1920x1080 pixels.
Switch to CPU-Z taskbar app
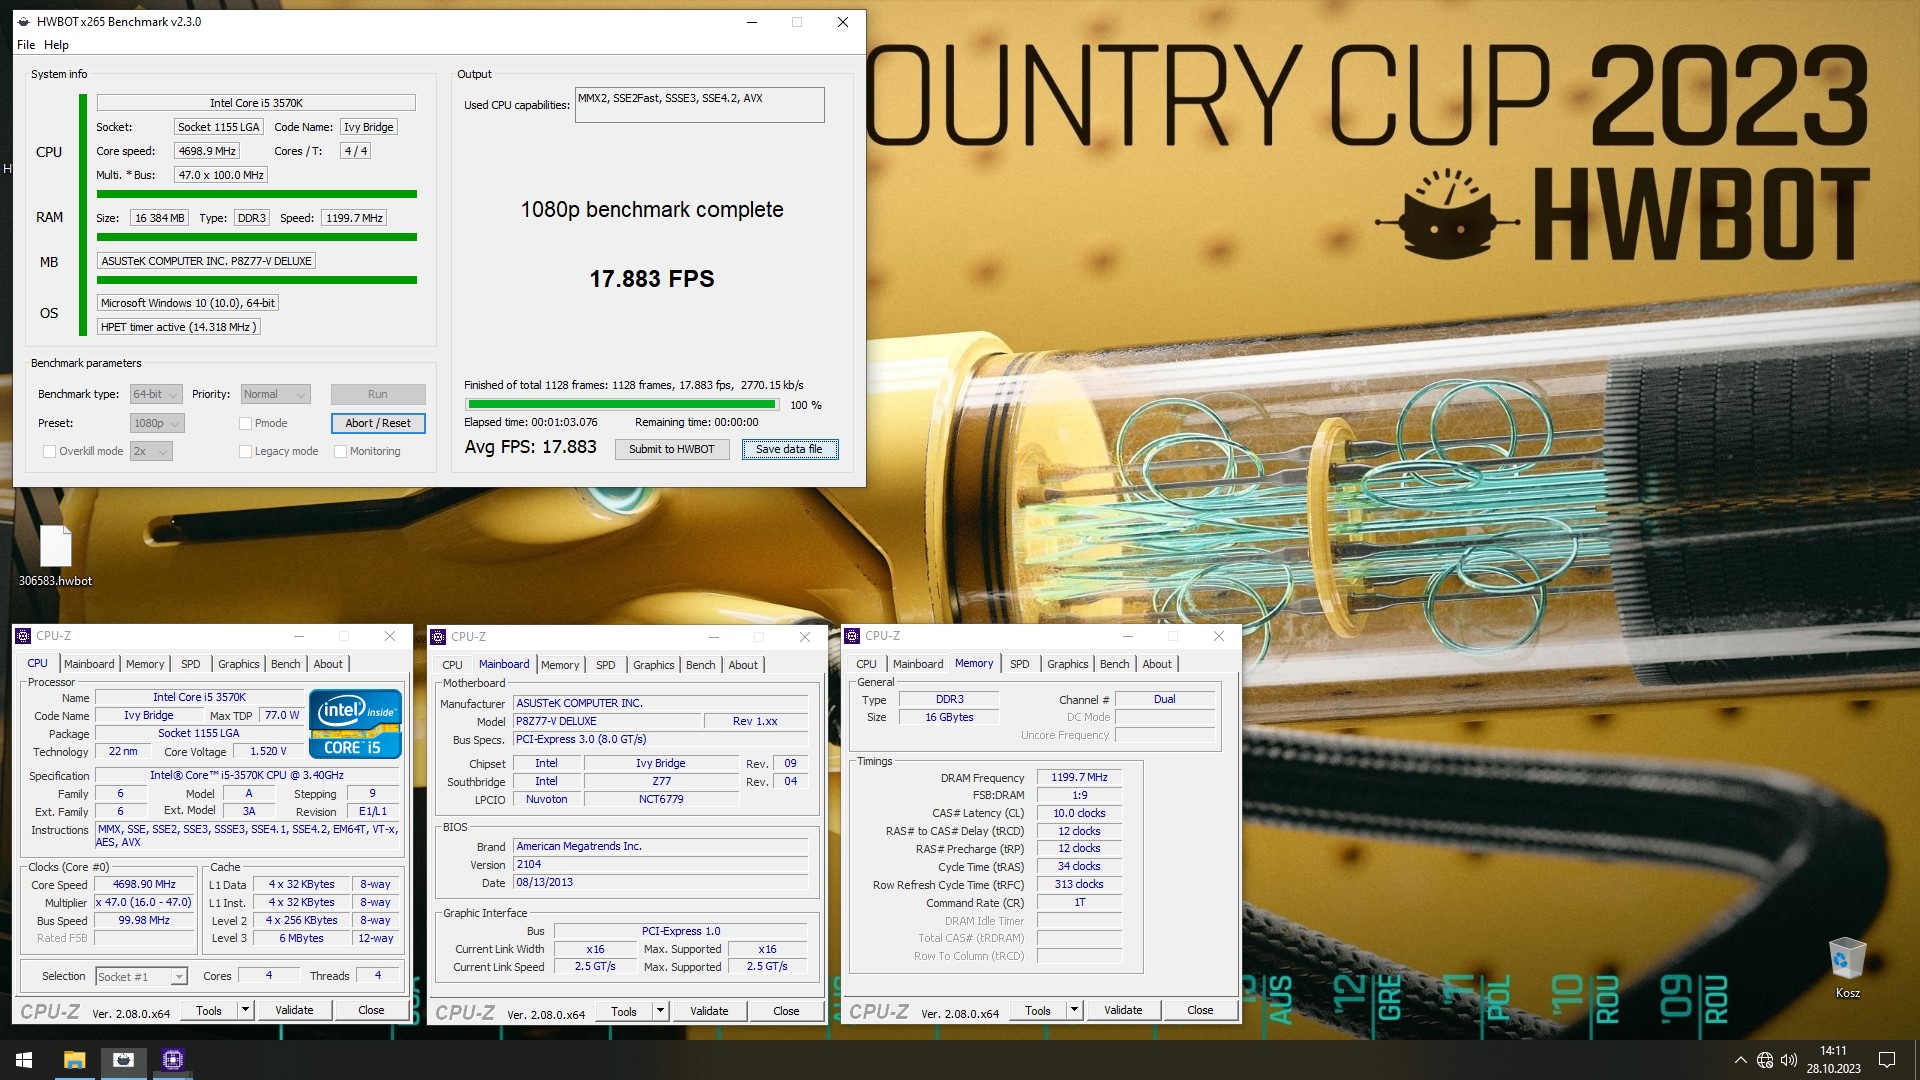(x=172, y=1060)
